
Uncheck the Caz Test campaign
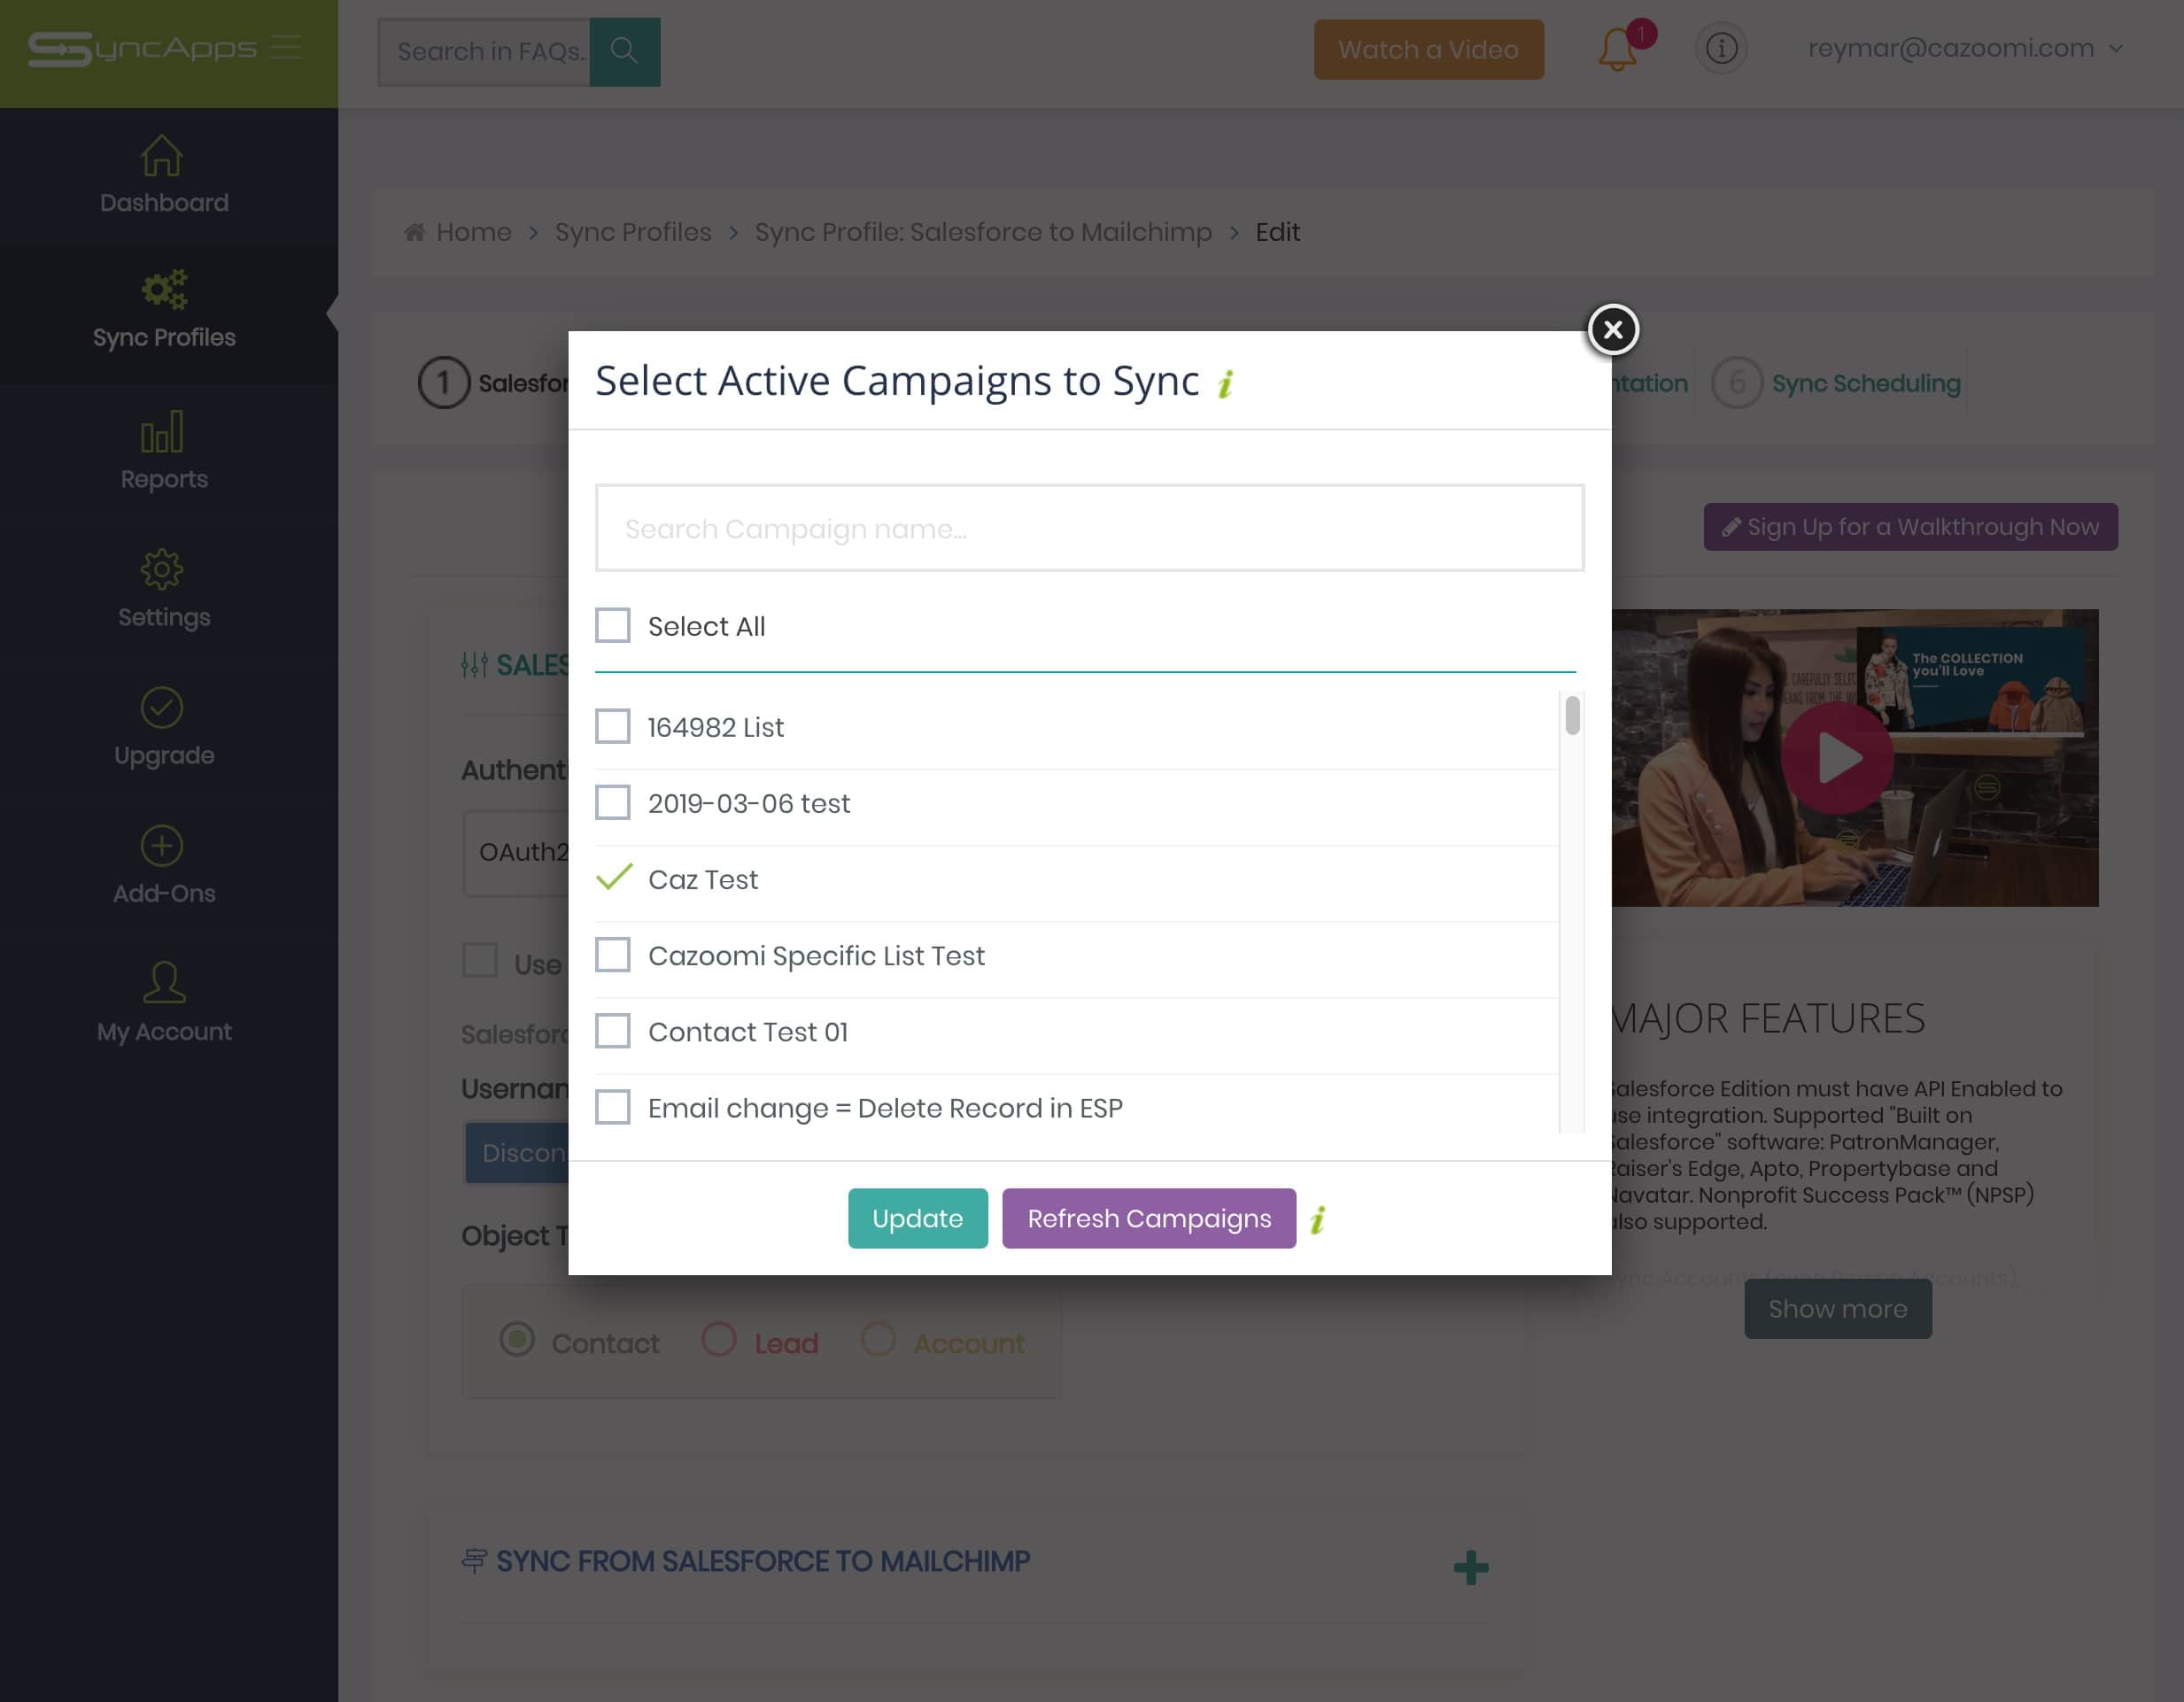(x=613, y=878)
